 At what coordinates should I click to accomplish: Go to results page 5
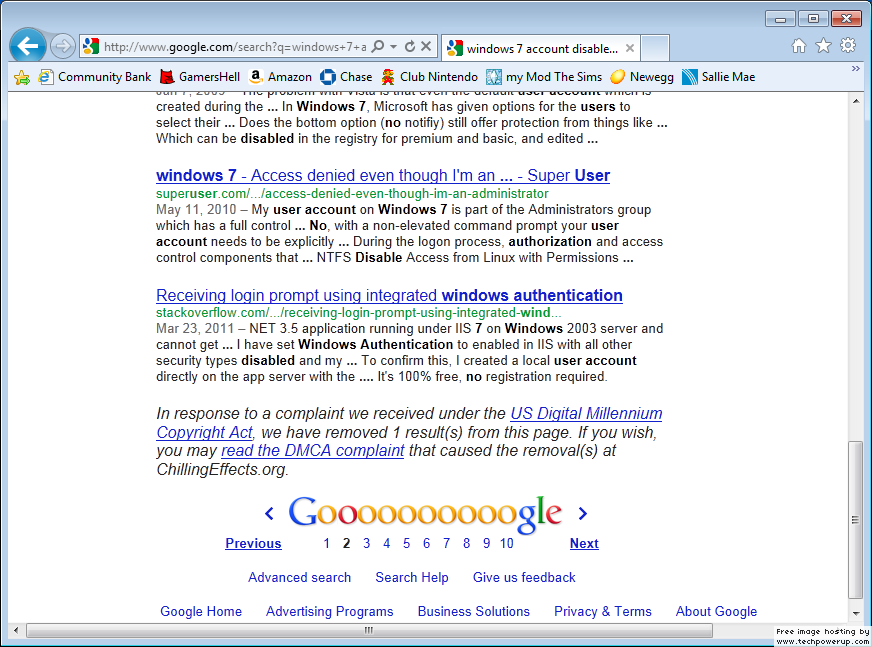pos(407,543)
